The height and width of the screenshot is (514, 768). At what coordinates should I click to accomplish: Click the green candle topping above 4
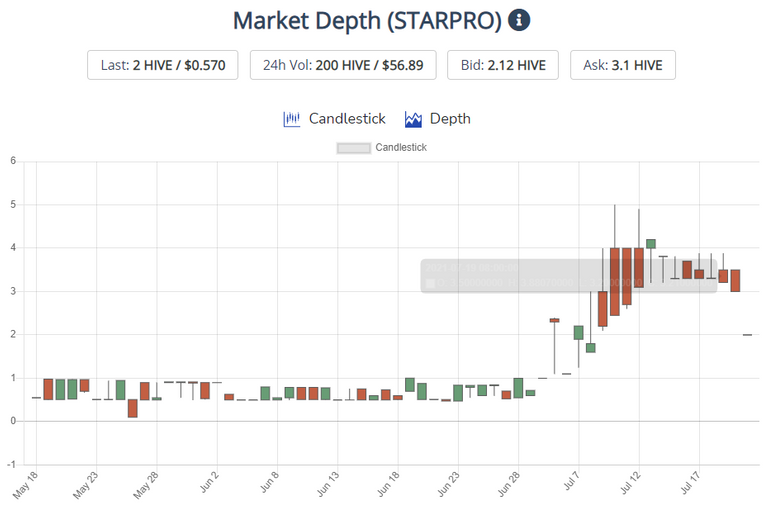(x=650, y=244)
